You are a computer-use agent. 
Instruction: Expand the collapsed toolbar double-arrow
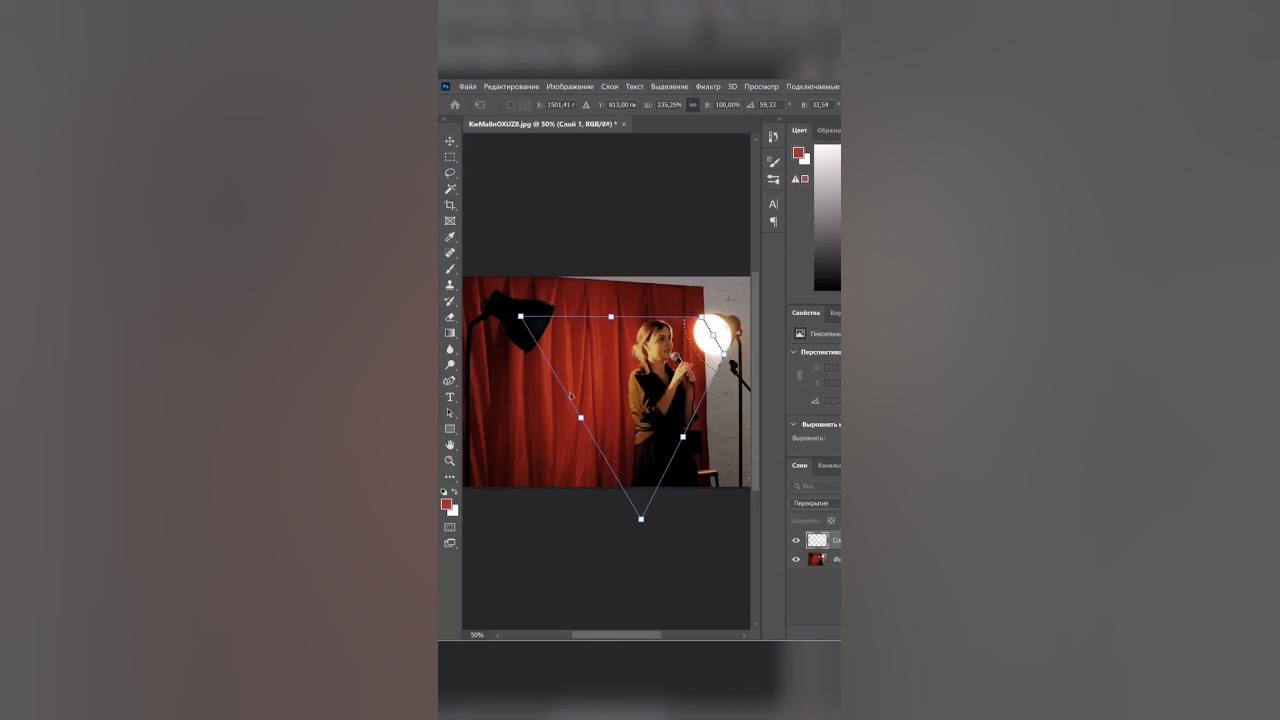coord(444,119)
